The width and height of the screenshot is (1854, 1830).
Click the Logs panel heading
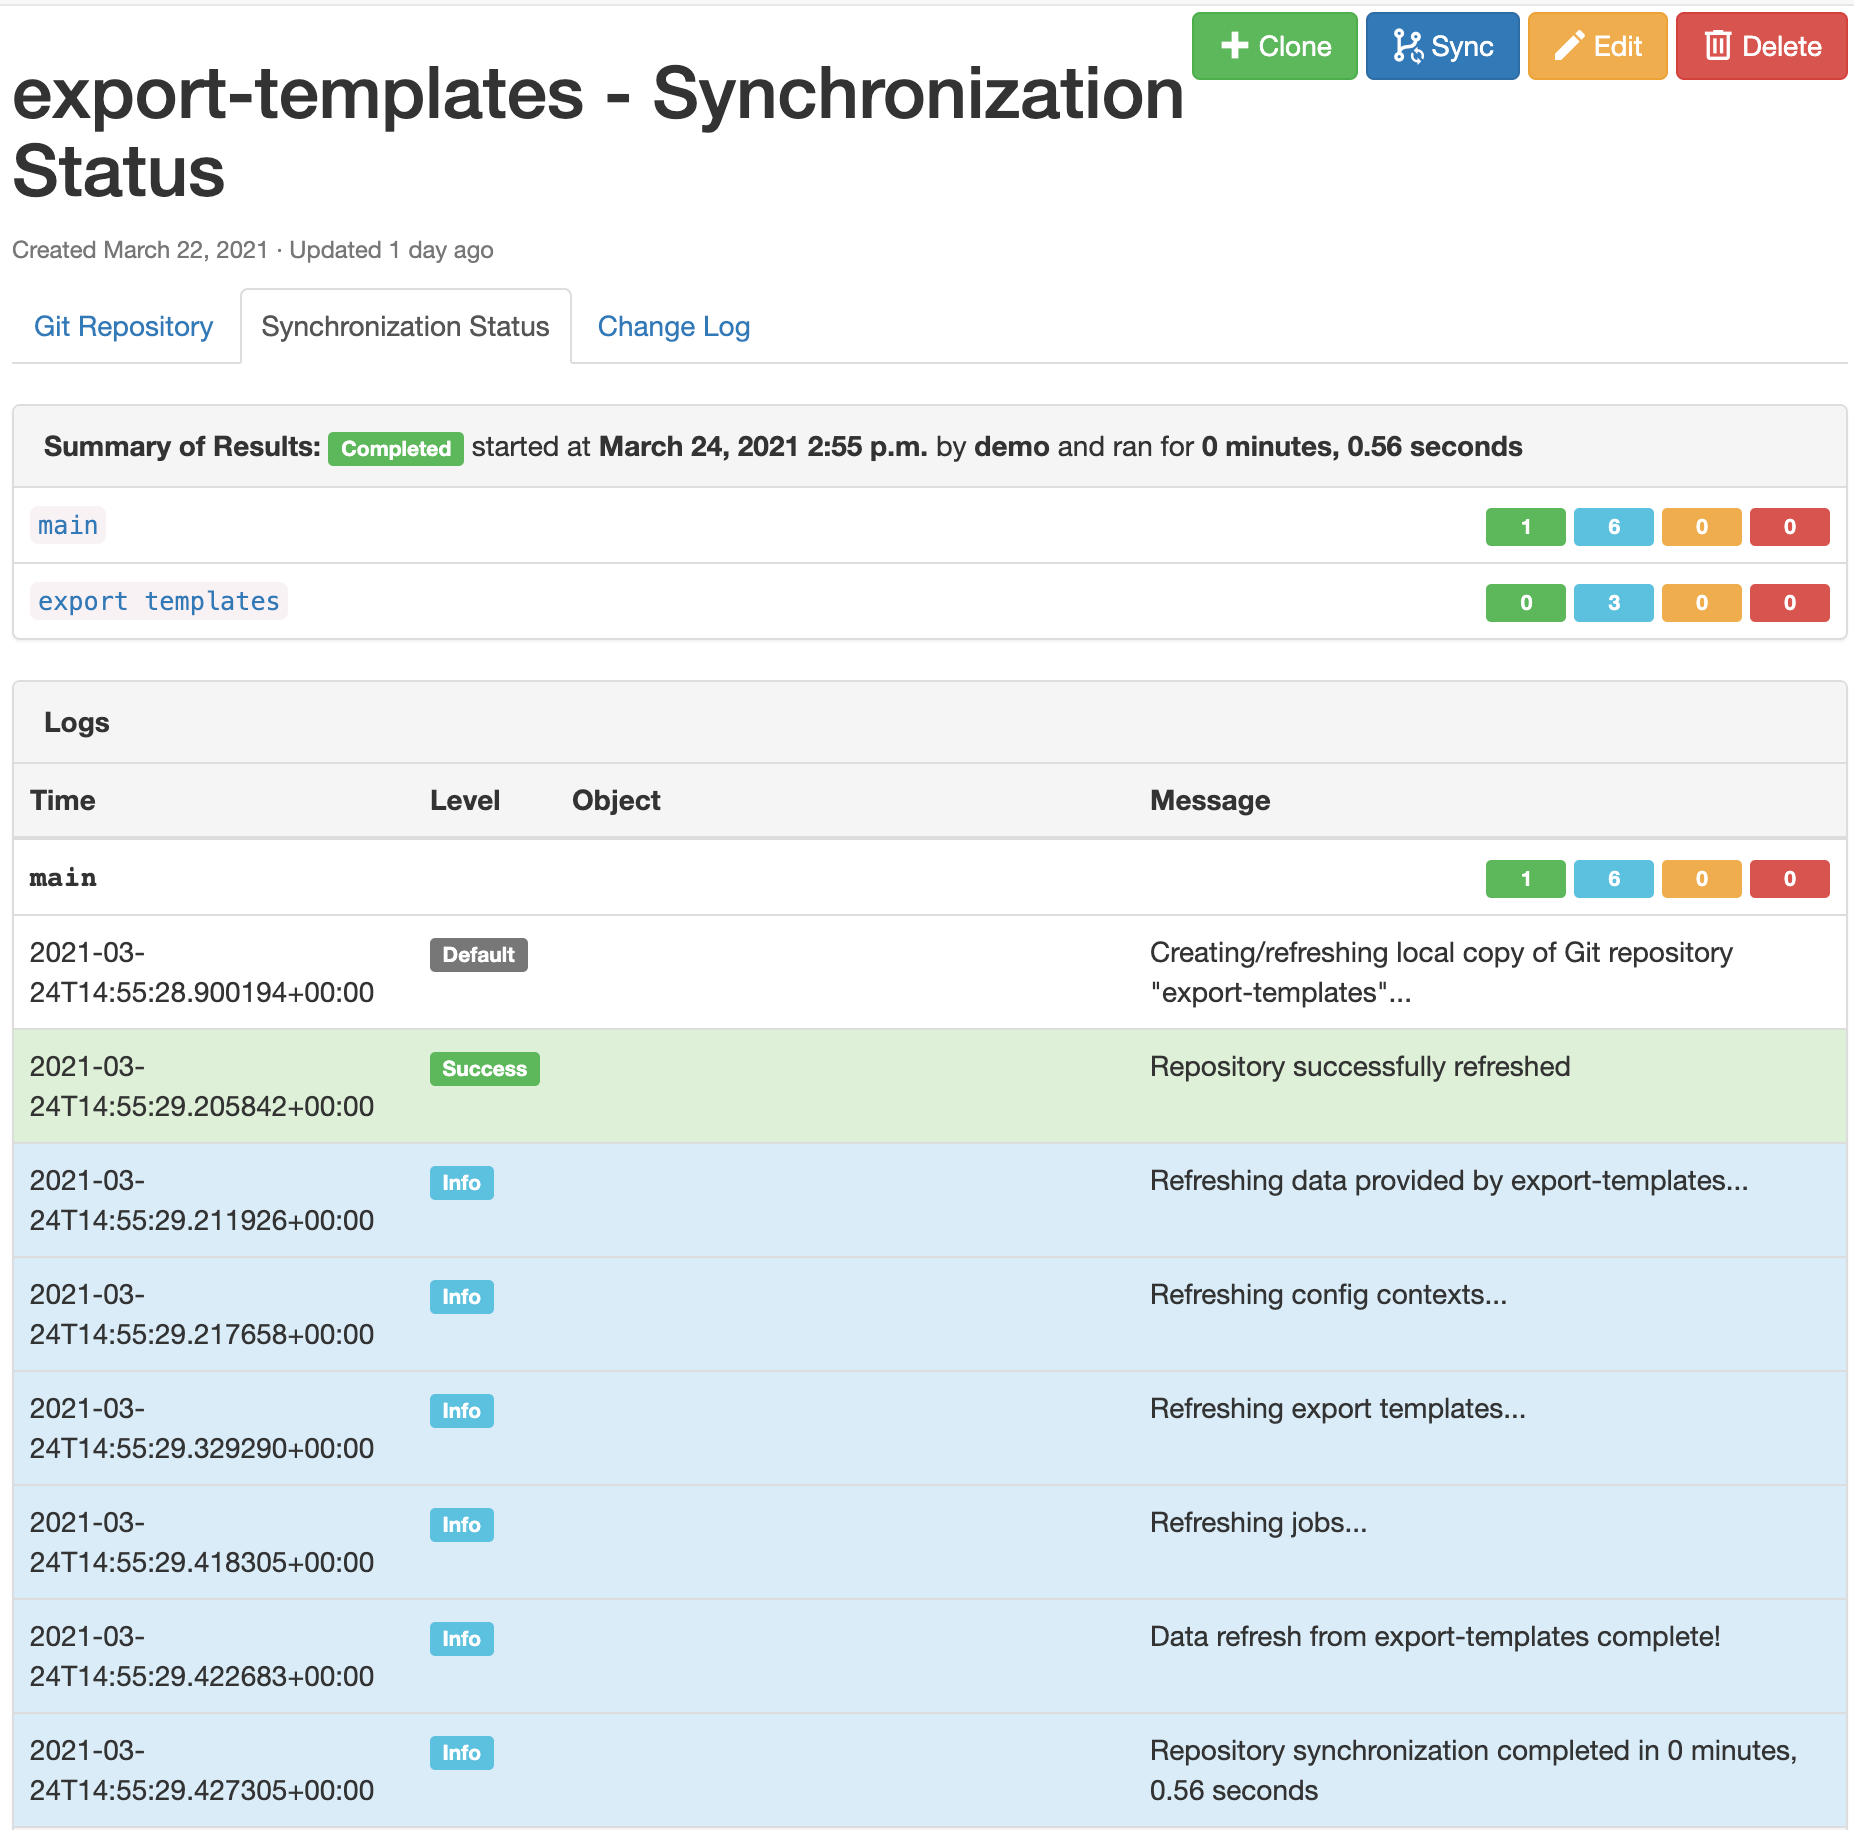point(77,722)
